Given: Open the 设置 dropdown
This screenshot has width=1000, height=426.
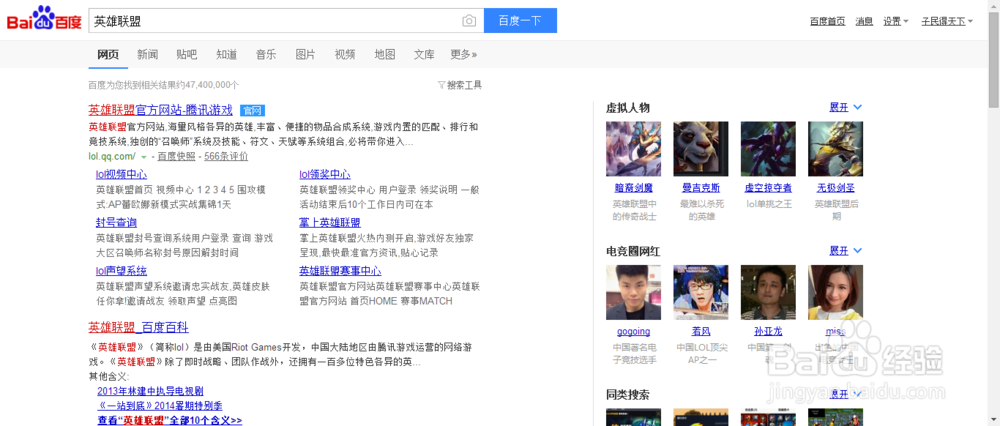Looking at the screenshot, I should (895, 21).
